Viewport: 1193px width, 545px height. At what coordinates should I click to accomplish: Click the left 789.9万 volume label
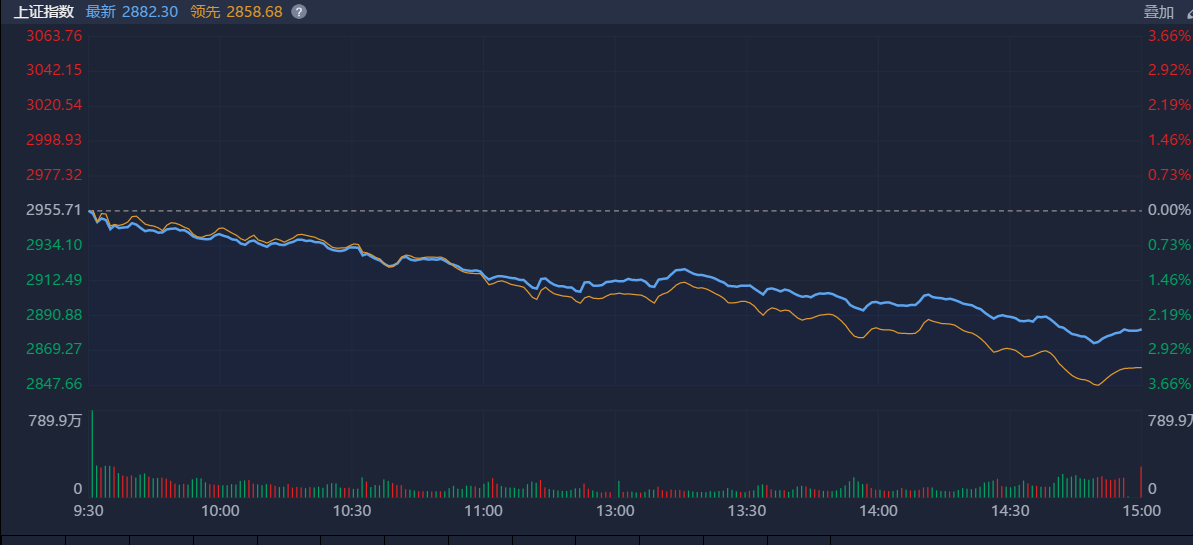point(55,421)
